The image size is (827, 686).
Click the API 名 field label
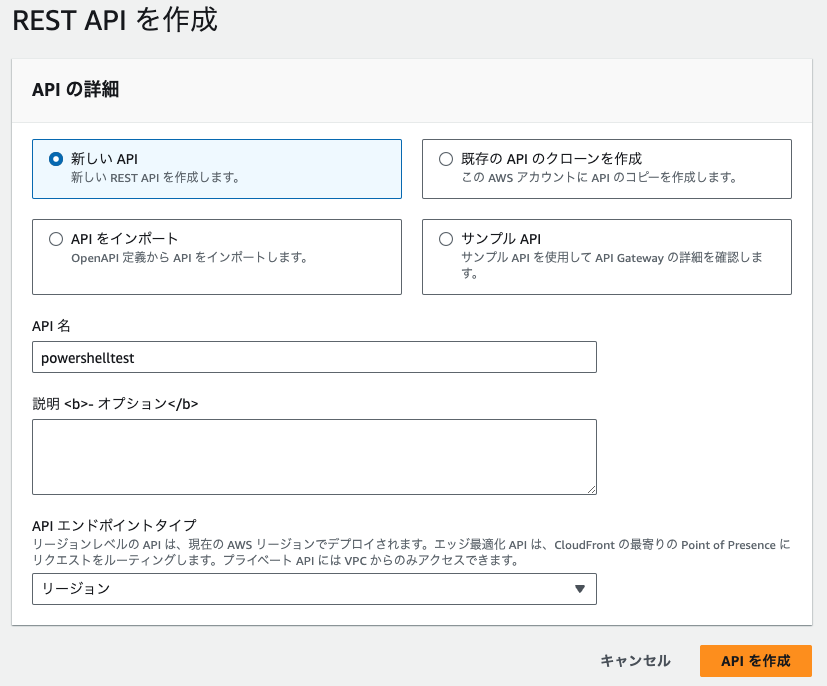pyautogui.click(x=51, y=326)
